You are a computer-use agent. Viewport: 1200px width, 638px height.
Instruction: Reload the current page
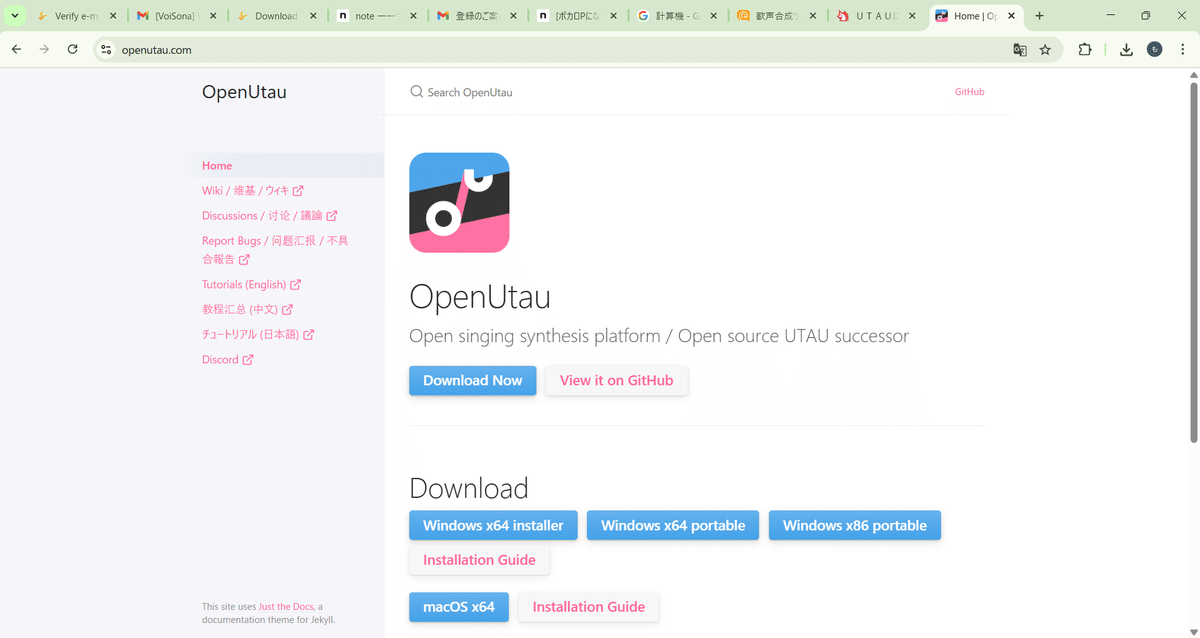(x=71, y=49)
